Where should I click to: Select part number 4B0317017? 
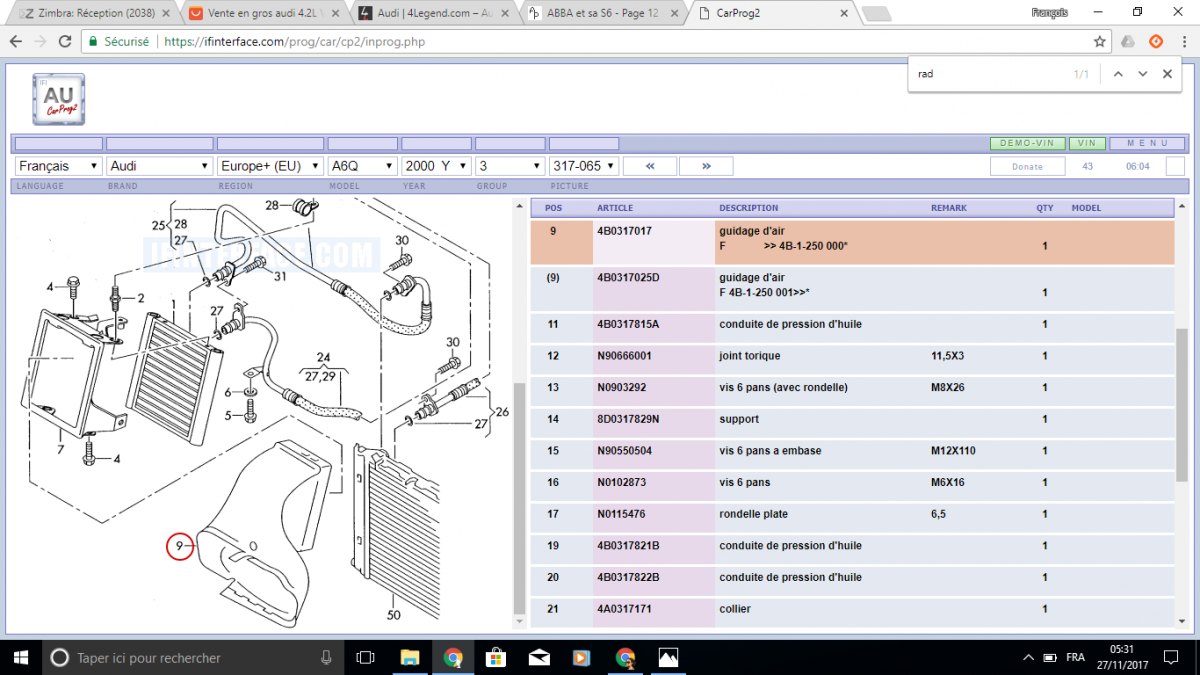[624, 231]
